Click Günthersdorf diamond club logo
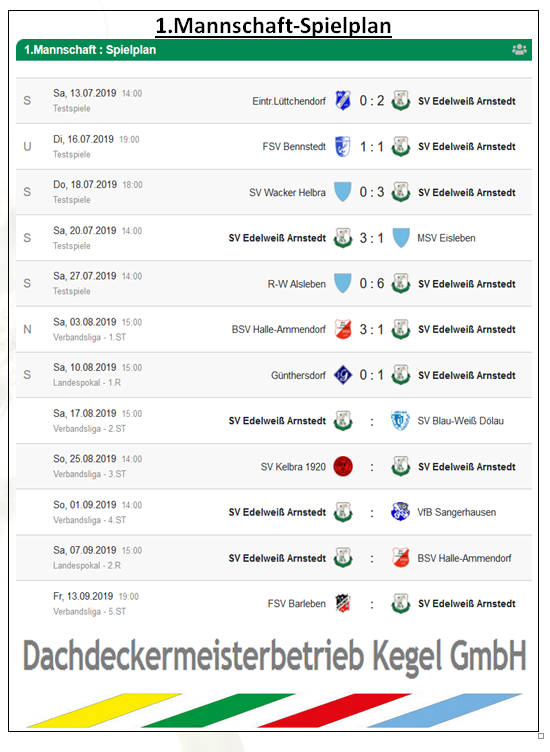Screen dimensions: 550x752 [x=343, y=375]
